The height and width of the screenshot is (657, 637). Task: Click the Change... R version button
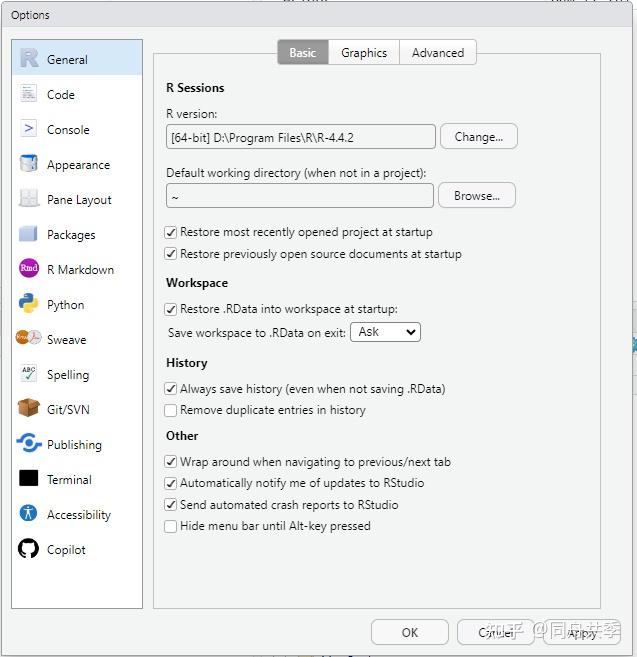(479, 137)
